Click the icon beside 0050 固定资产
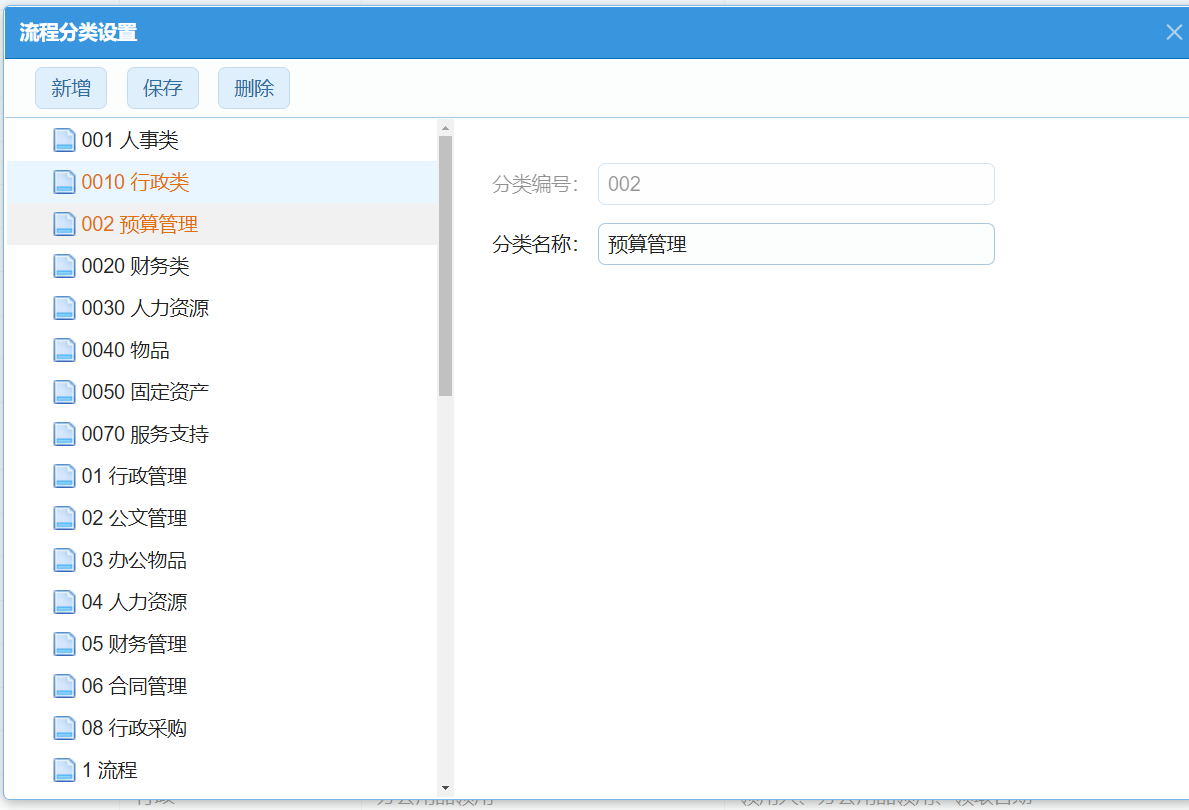1189x810 pixels. (64, 393)
